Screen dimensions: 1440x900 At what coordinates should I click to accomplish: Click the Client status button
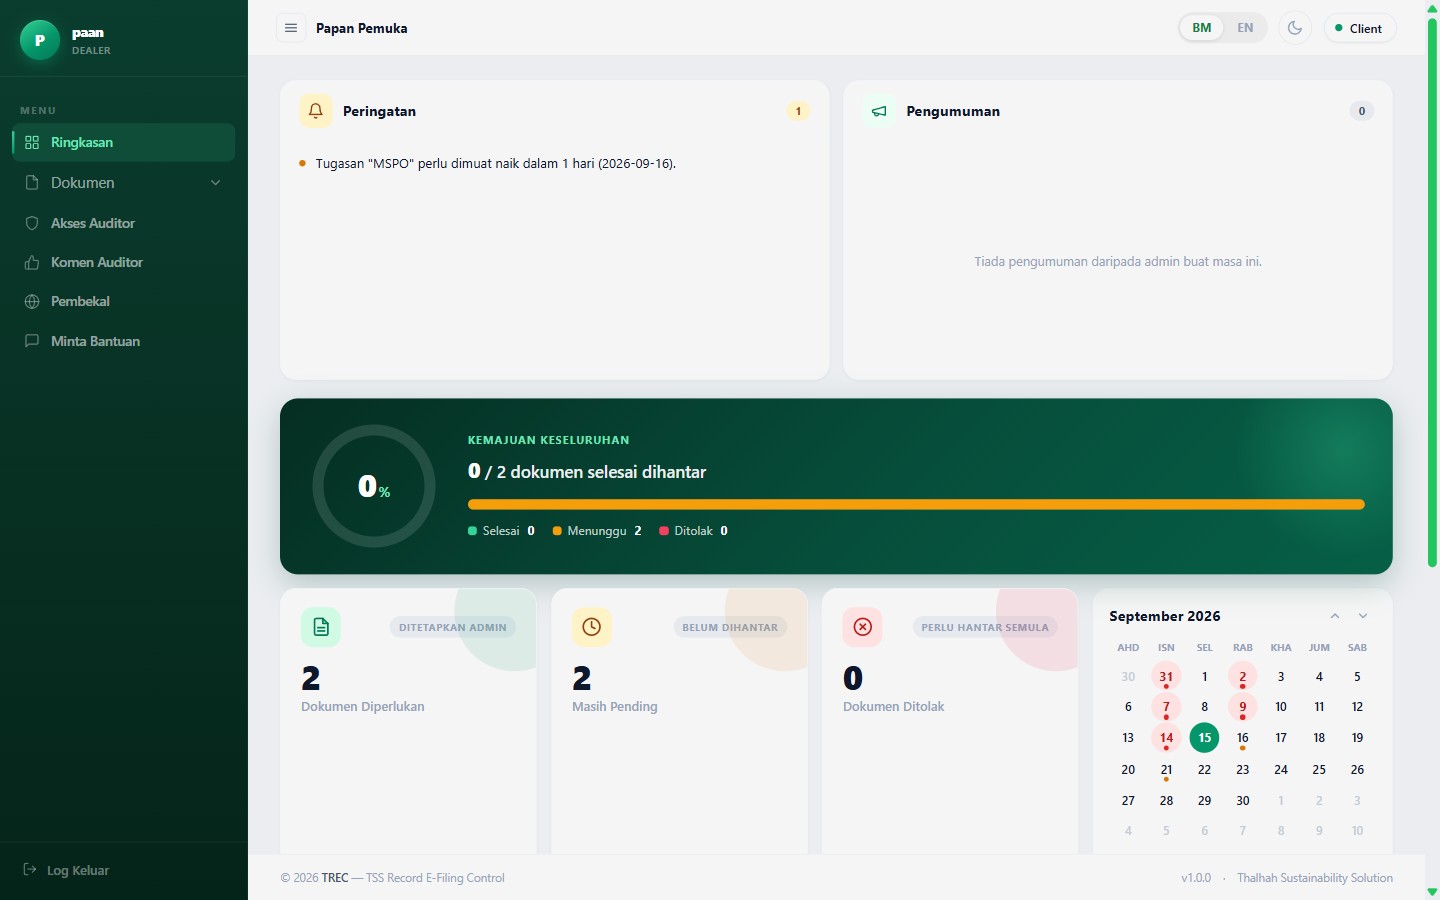pyautogui.click(x=1360, y=28)
